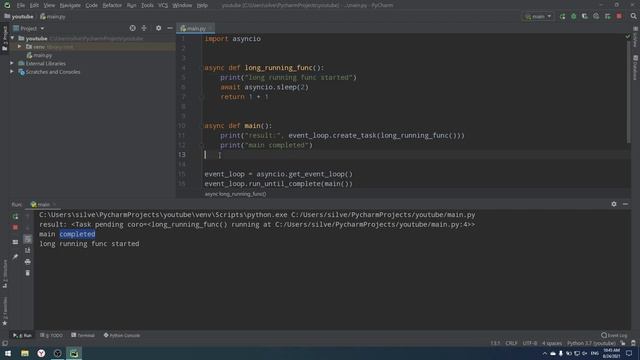Viewport: 640px width, 360px height.
Task: Click the green Run main button in toolbar
Action: [562, 16]
